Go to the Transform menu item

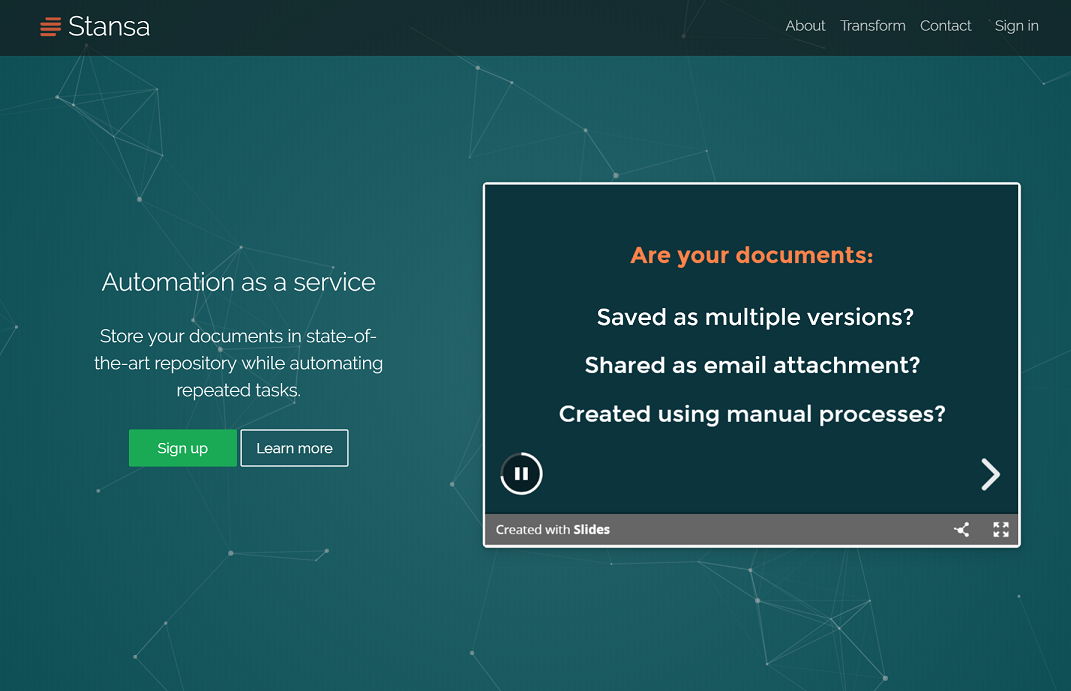tap(872, 26)
